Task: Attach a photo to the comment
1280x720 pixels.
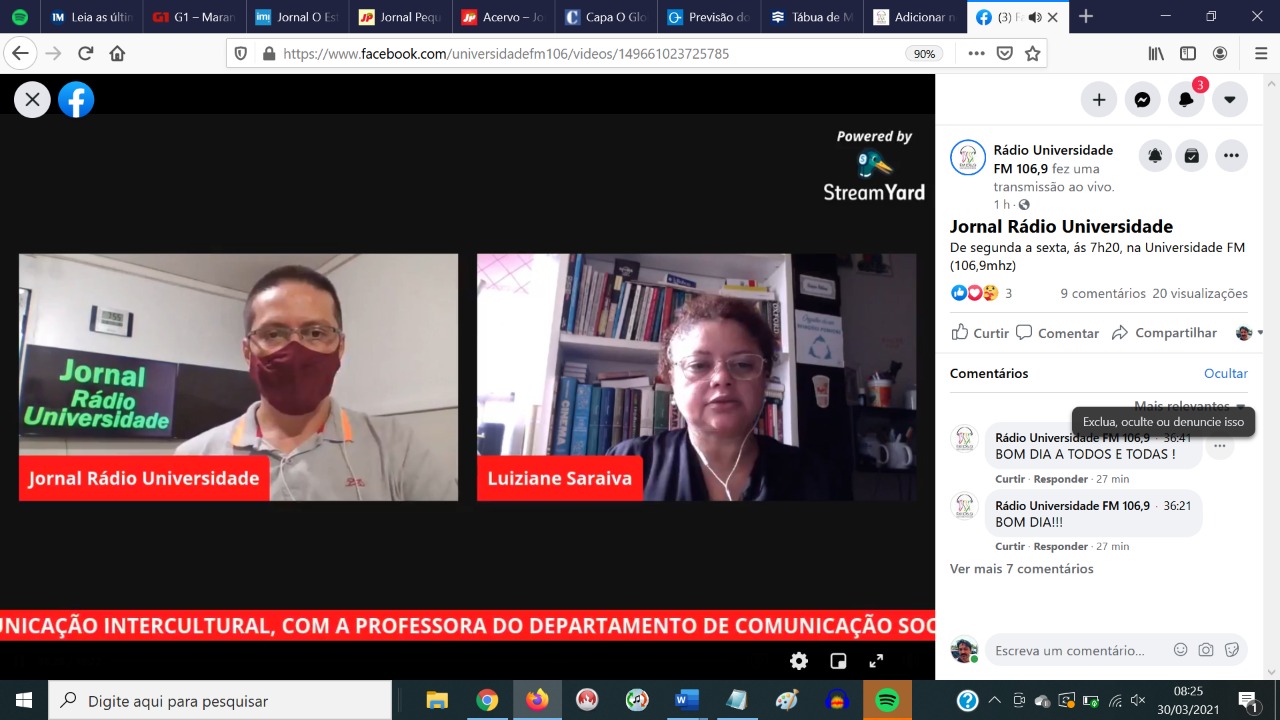Action: pyautogui.click(x=1206, y=650)
